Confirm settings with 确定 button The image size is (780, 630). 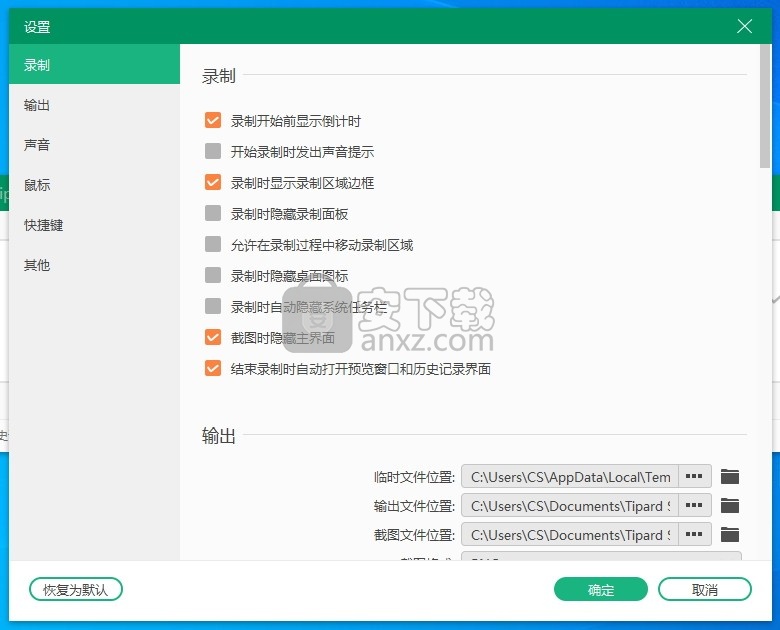(601, 590)
